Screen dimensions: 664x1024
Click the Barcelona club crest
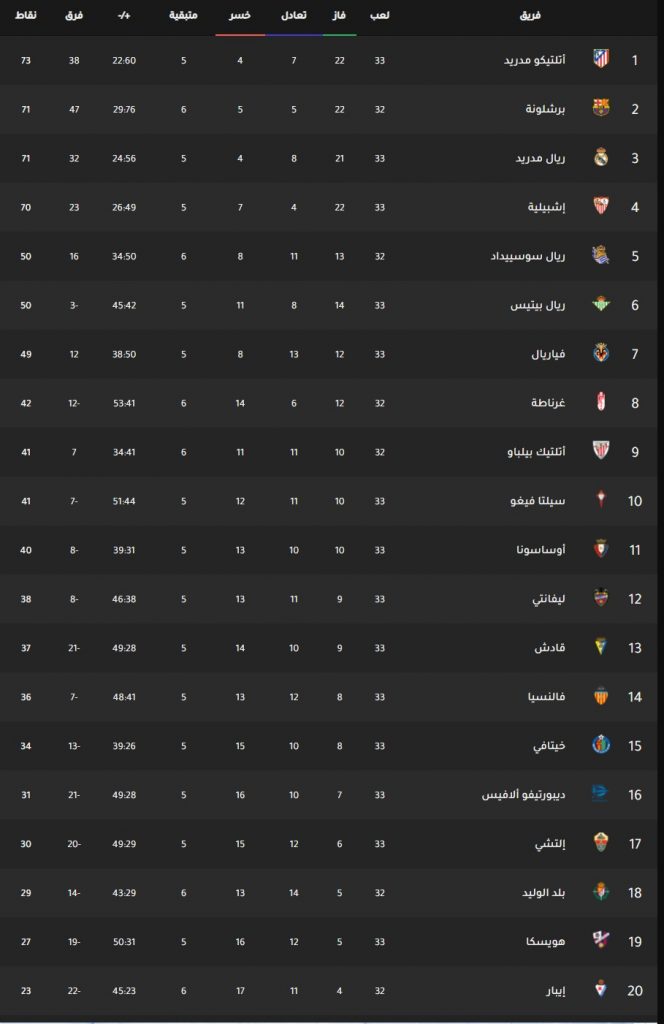click(601, 108)
